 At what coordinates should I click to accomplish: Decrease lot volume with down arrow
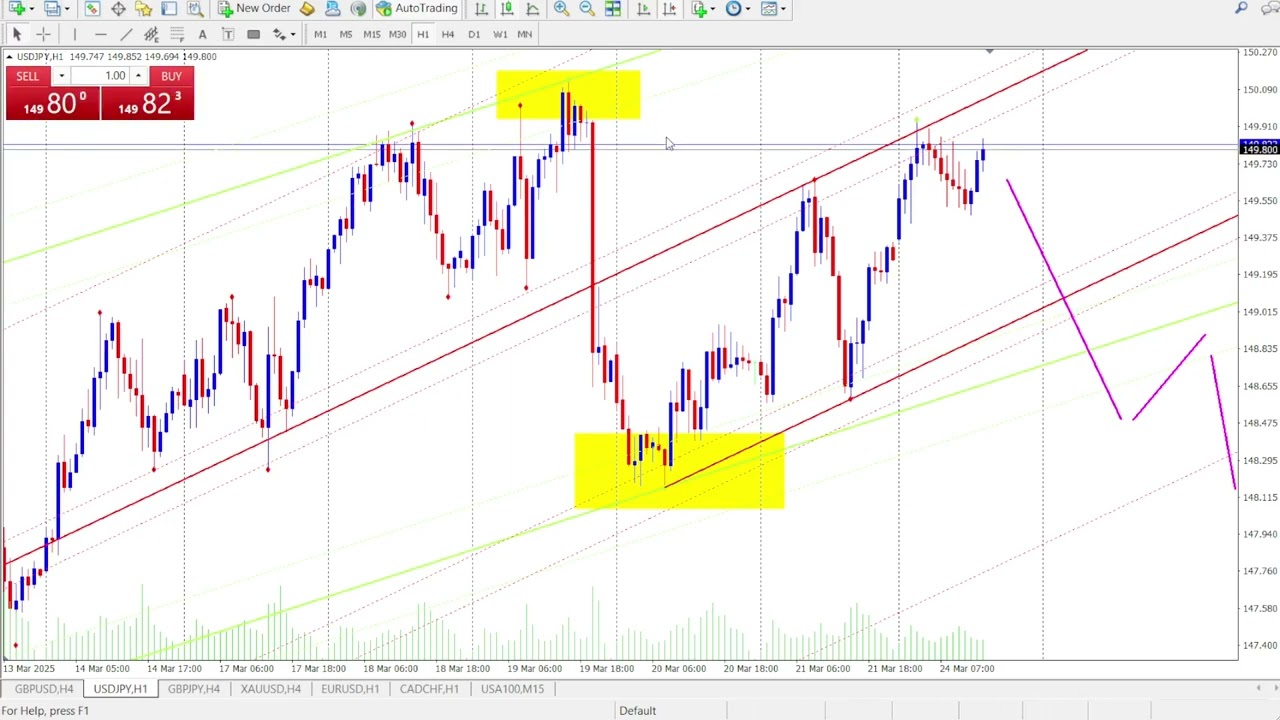coord(62,76)
